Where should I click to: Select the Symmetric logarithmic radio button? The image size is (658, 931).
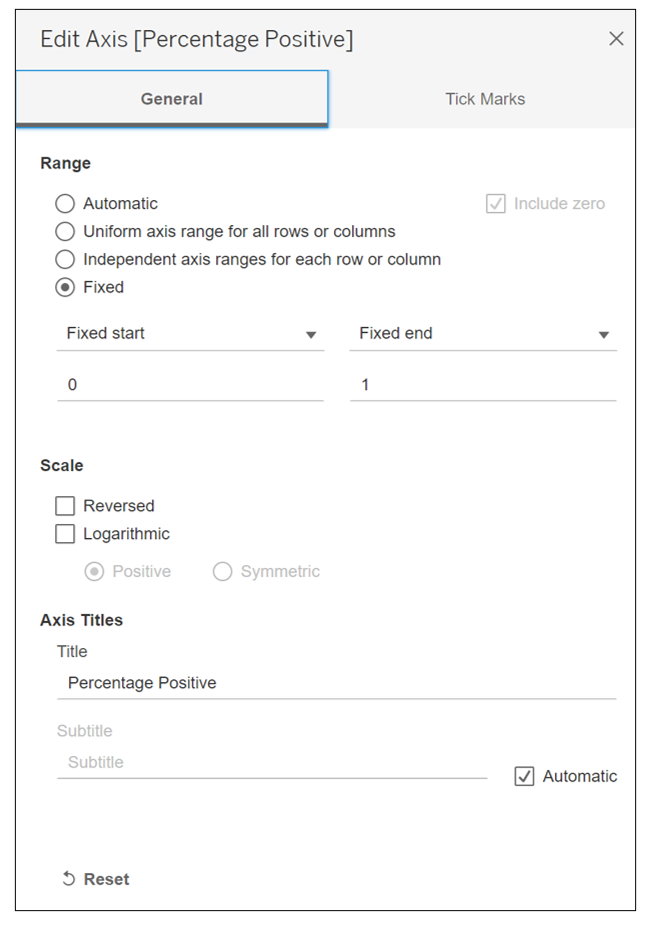(x=223, y=572)
